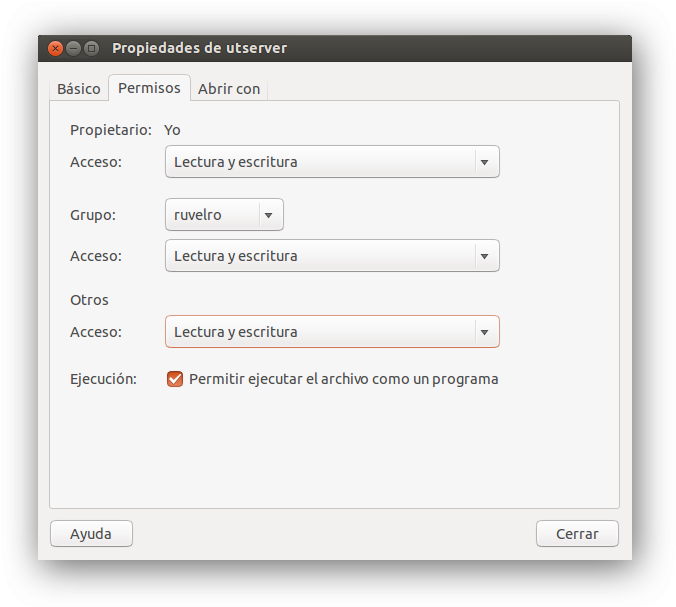The height and width of the screenshot is (607, 676).
Task: Switch to the Básico tab
Action: 79,89
